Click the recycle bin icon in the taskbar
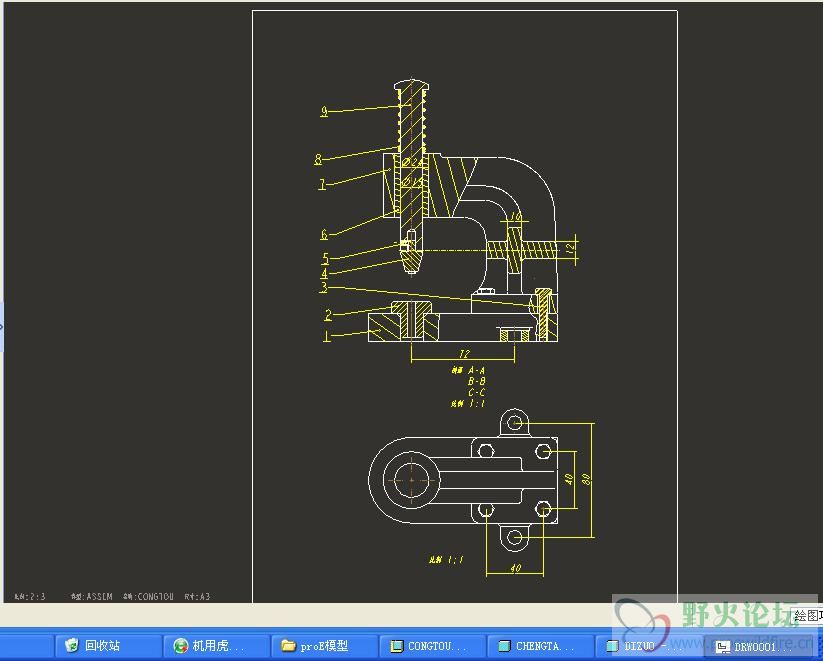The height and width of the screenshot is (661, 823). coord(72,645)
